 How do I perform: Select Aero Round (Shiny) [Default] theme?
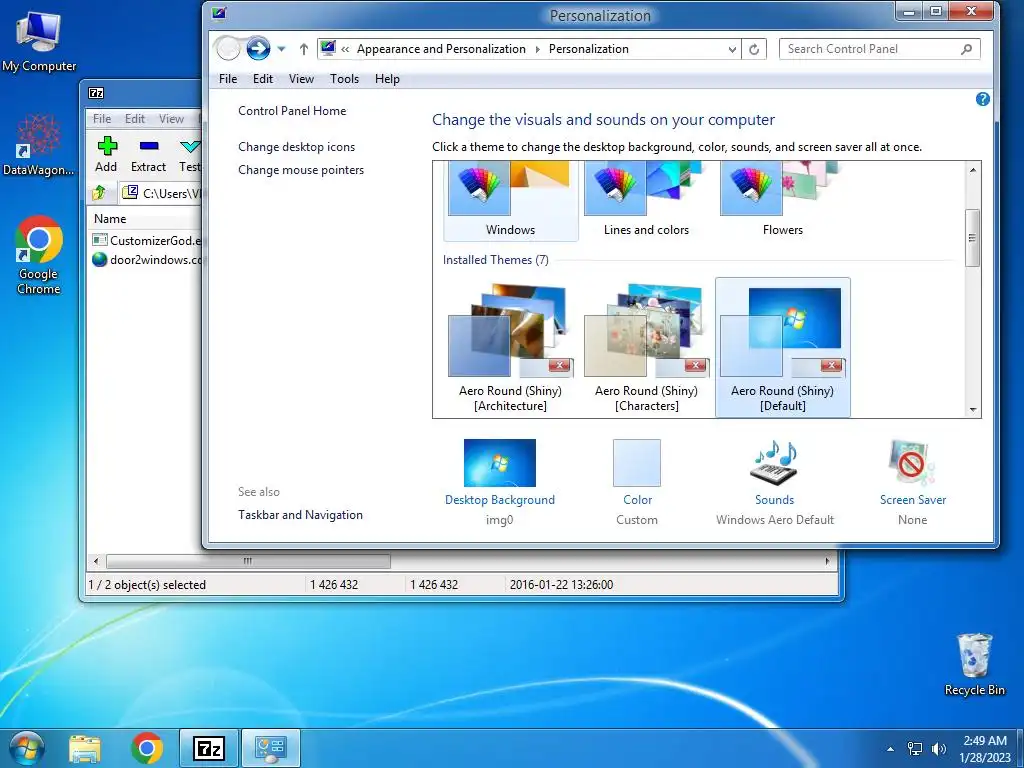pyautogui.click(x=782, y=347)
